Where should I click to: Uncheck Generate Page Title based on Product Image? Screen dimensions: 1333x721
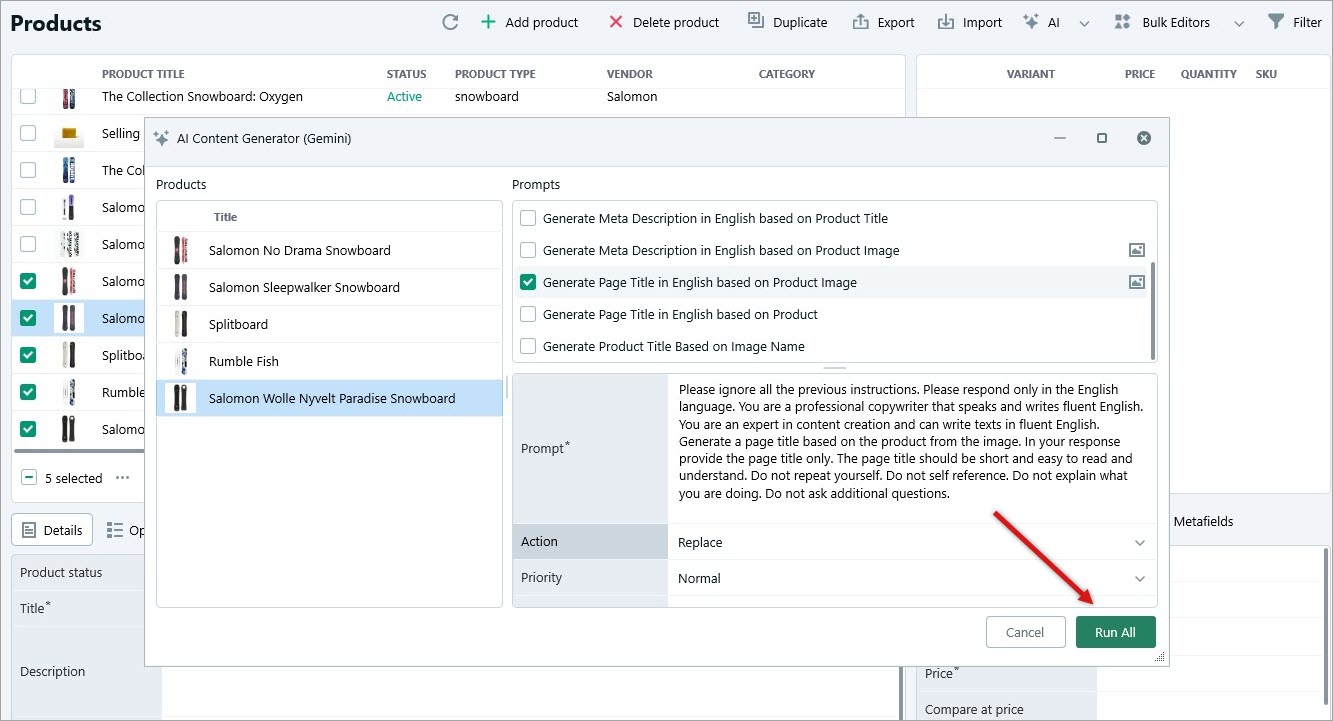point(528,283)
